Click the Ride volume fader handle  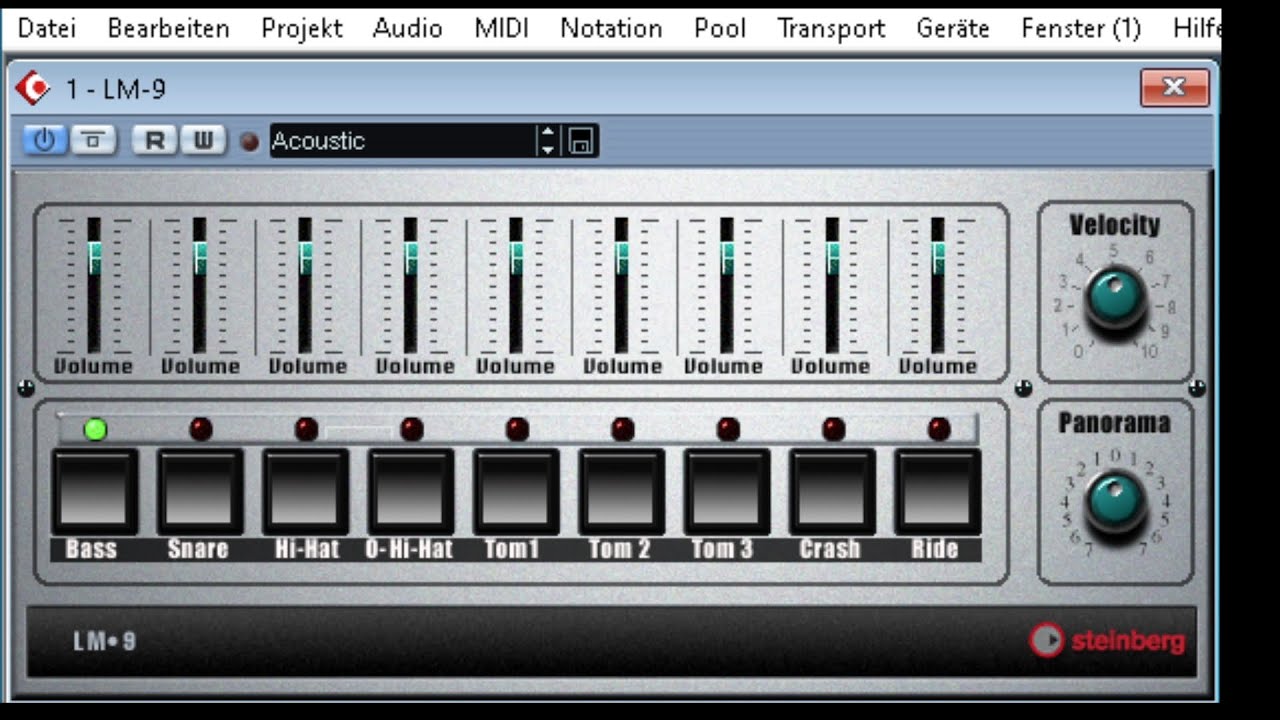coord(938,257)
